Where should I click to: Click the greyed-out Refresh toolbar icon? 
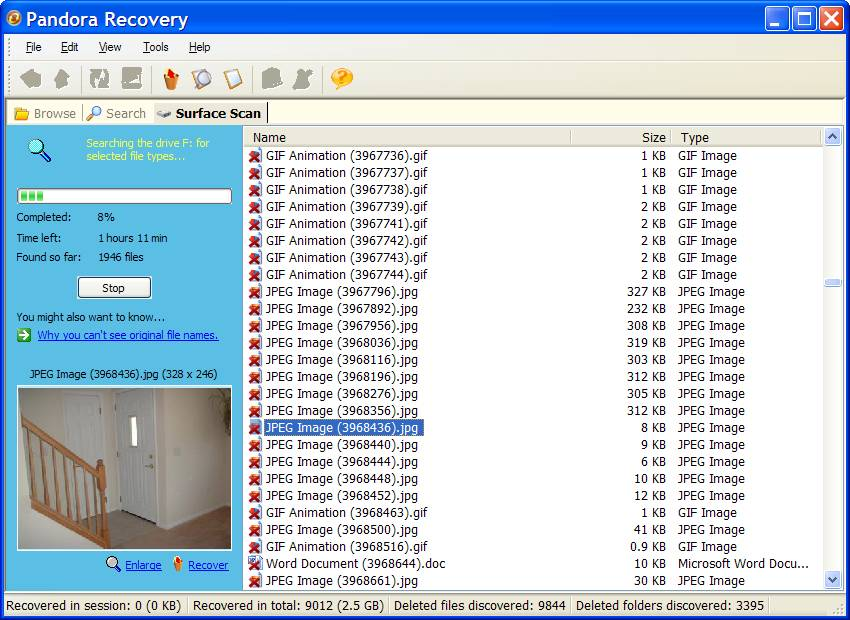pyautogui.click(x=99, y=79)
